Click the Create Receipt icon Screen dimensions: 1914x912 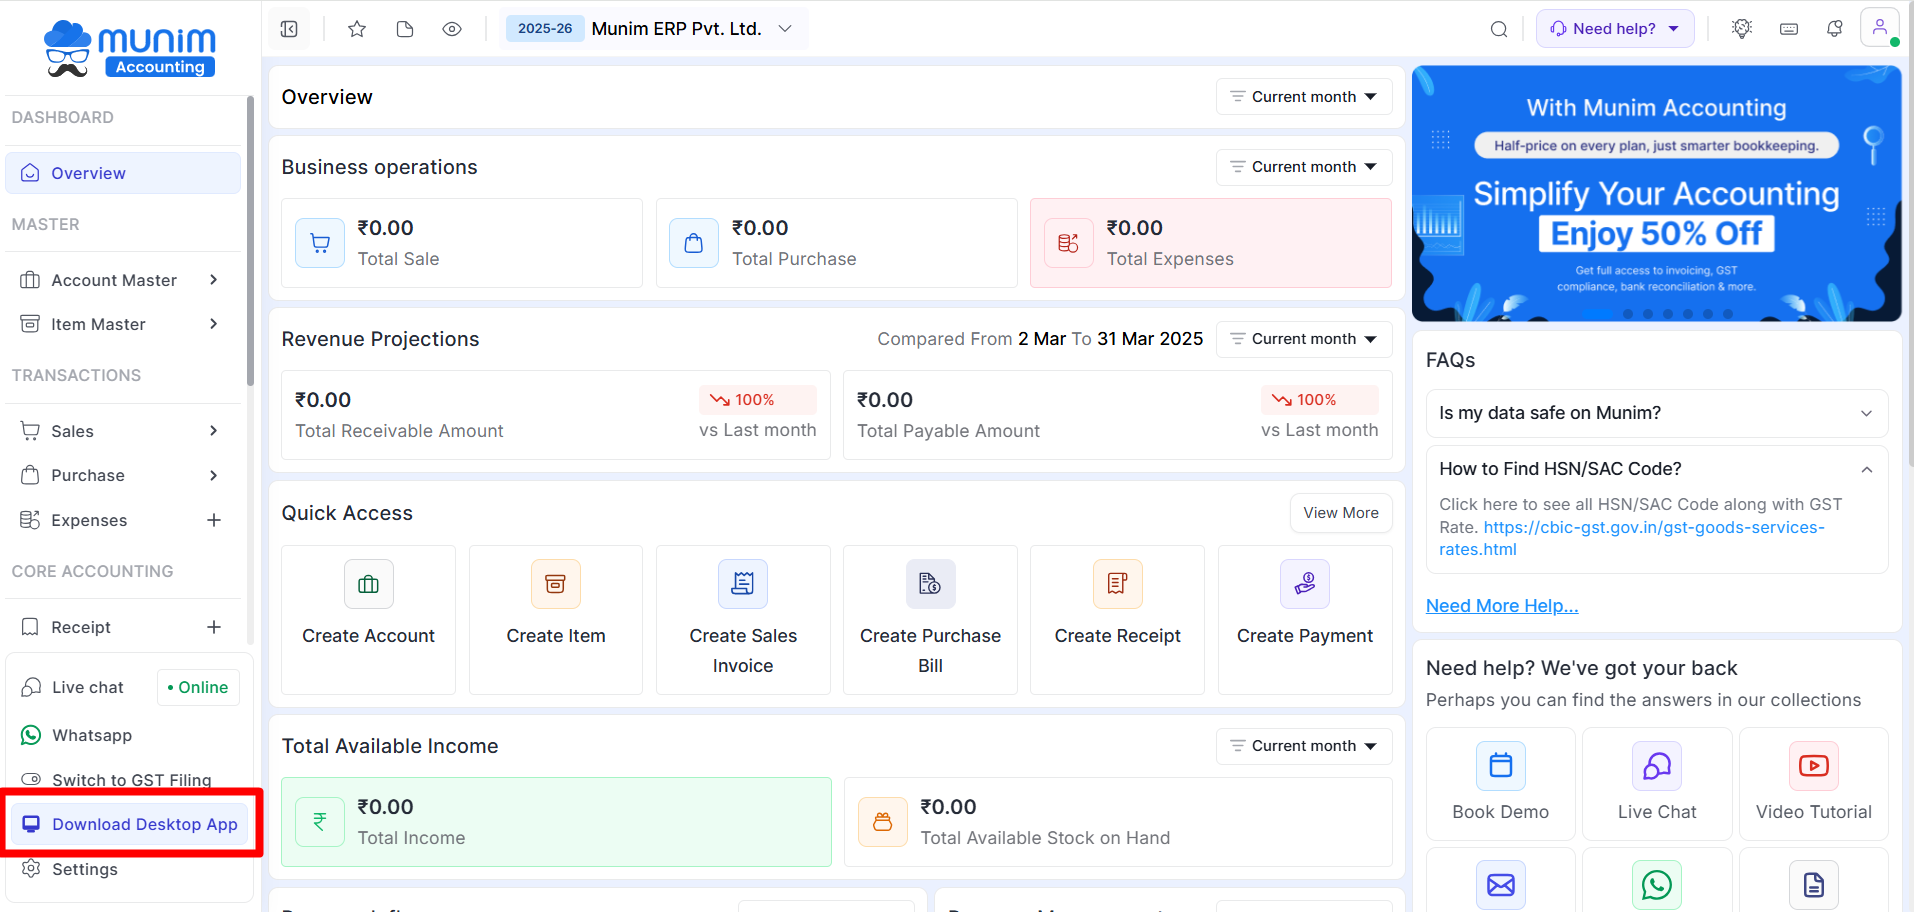click(1117, 584)
